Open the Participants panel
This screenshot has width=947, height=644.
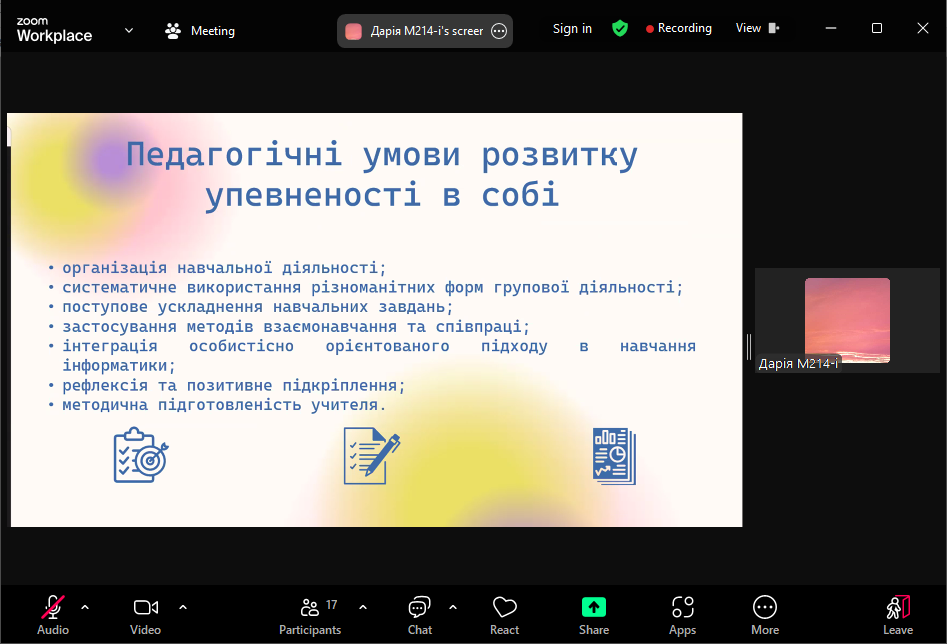tap(310, 614)
